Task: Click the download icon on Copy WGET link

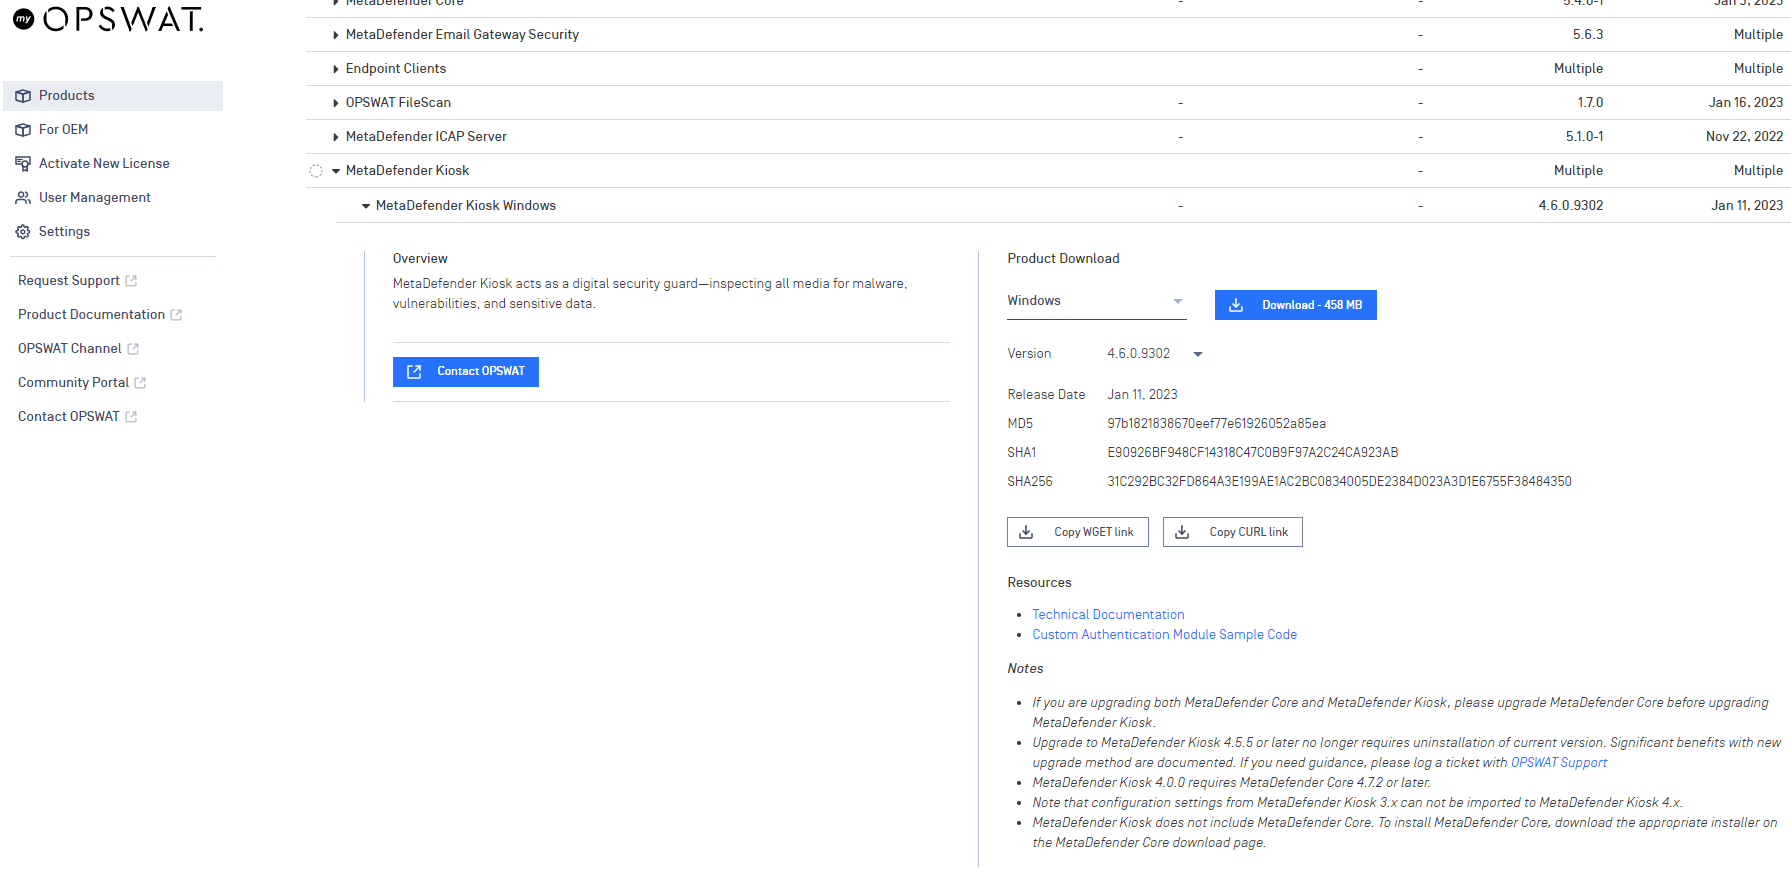Action: tap(1026, 532)
